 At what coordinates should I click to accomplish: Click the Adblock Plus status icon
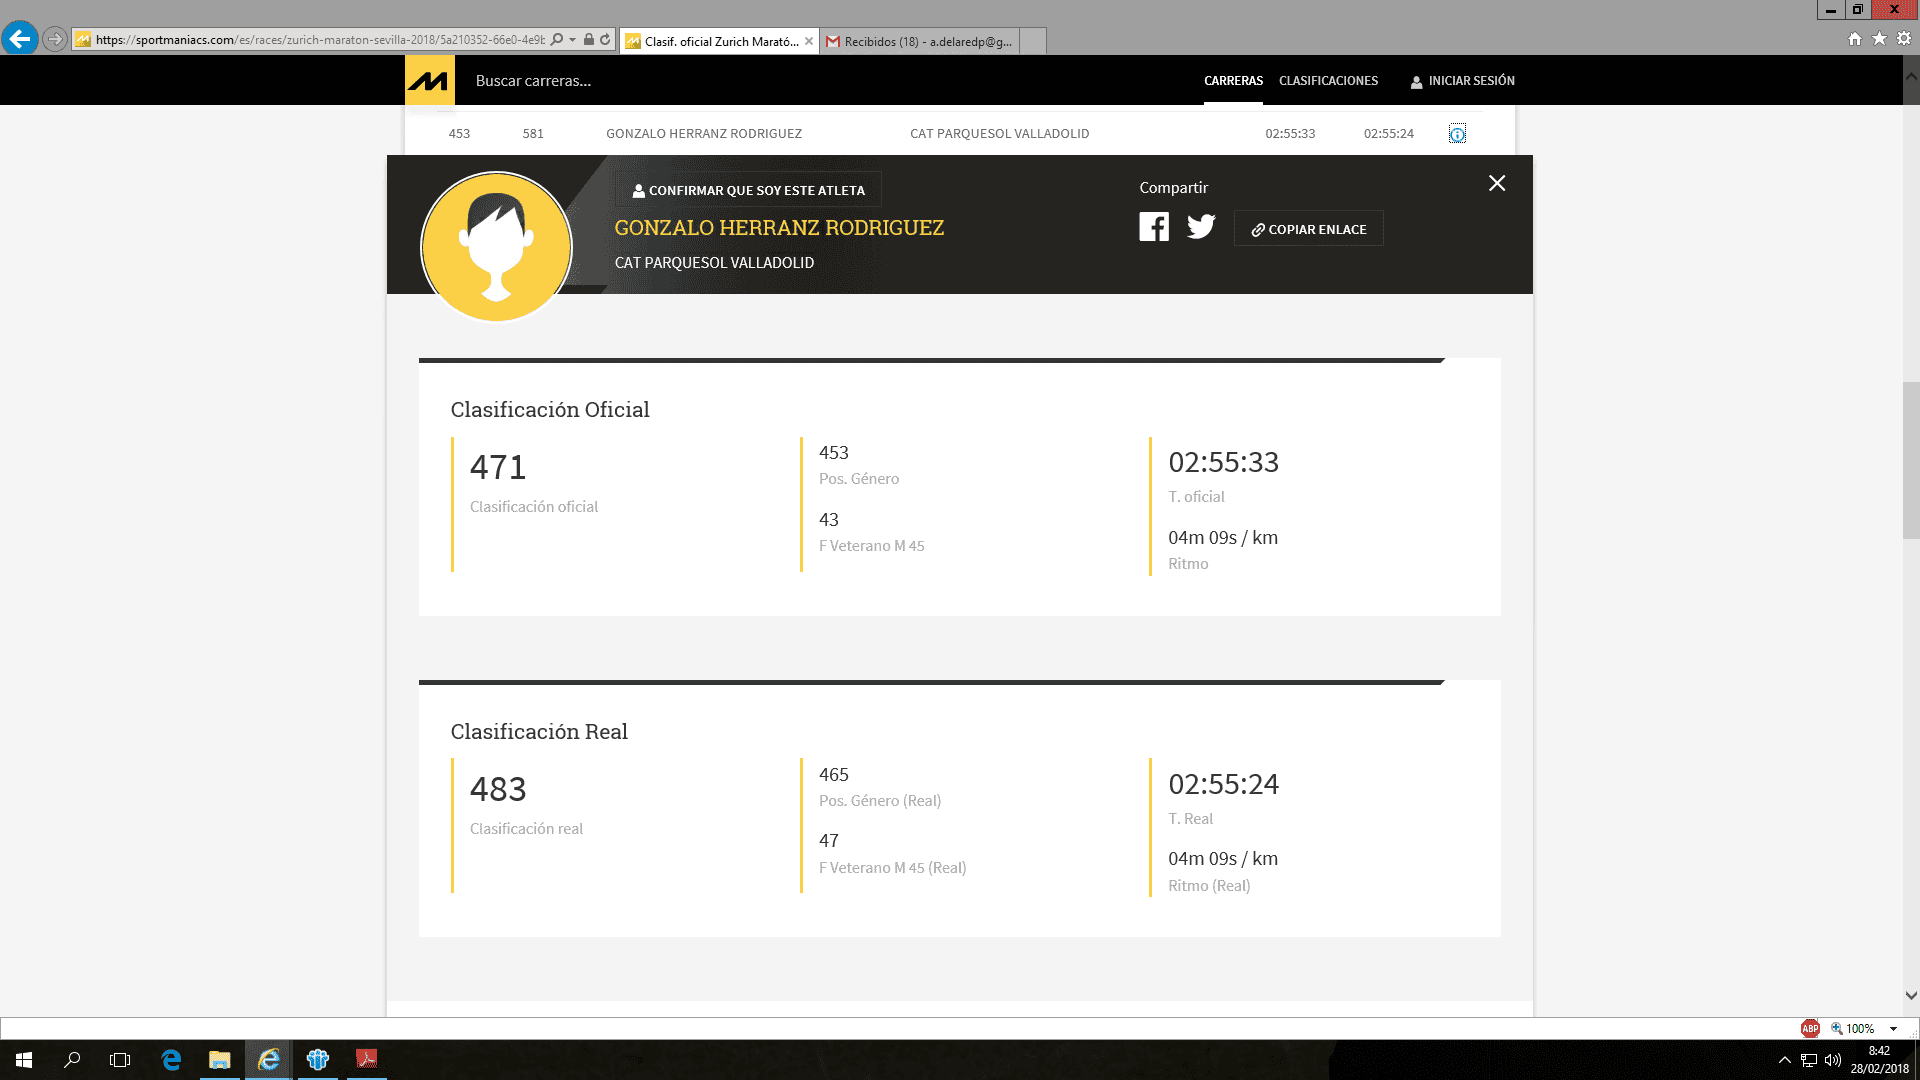click(1809, 1028)
